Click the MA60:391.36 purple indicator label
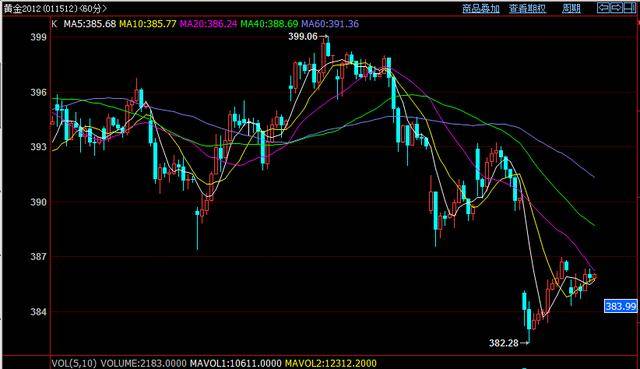The height and width of the screenshot is (369, 640). click(x=330, y=24)
